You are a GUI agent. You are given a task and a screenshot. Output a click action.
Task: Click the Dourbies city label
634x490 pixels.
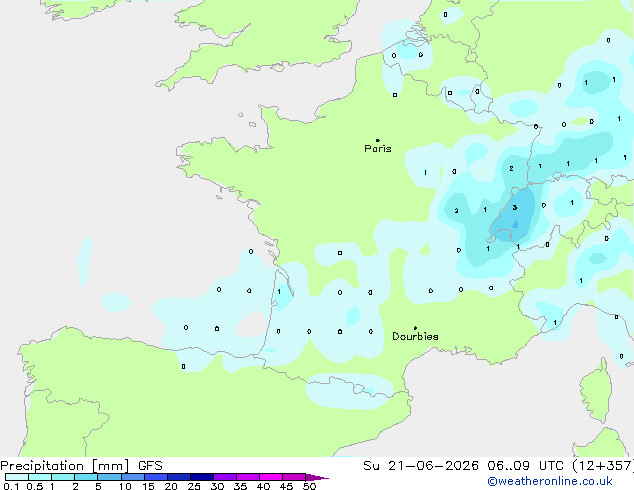415,336
